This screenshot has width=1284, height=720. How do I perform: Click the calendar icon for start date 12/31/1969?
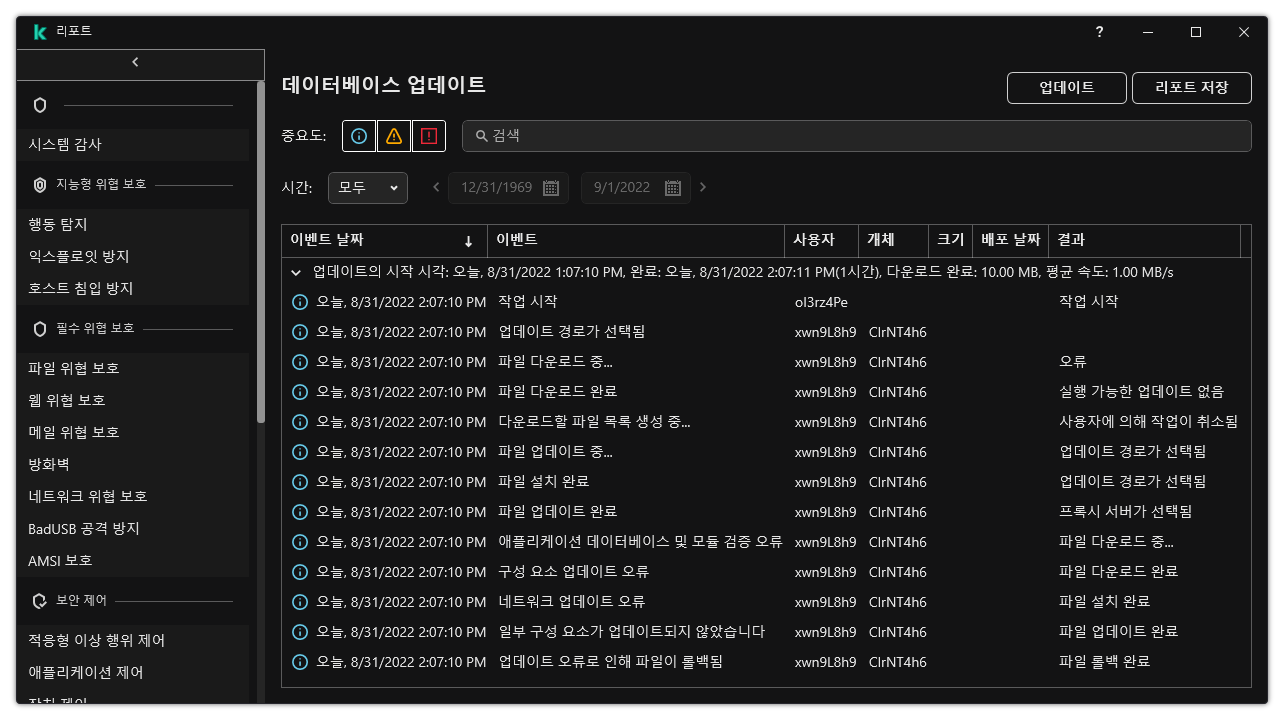(550, 188)
